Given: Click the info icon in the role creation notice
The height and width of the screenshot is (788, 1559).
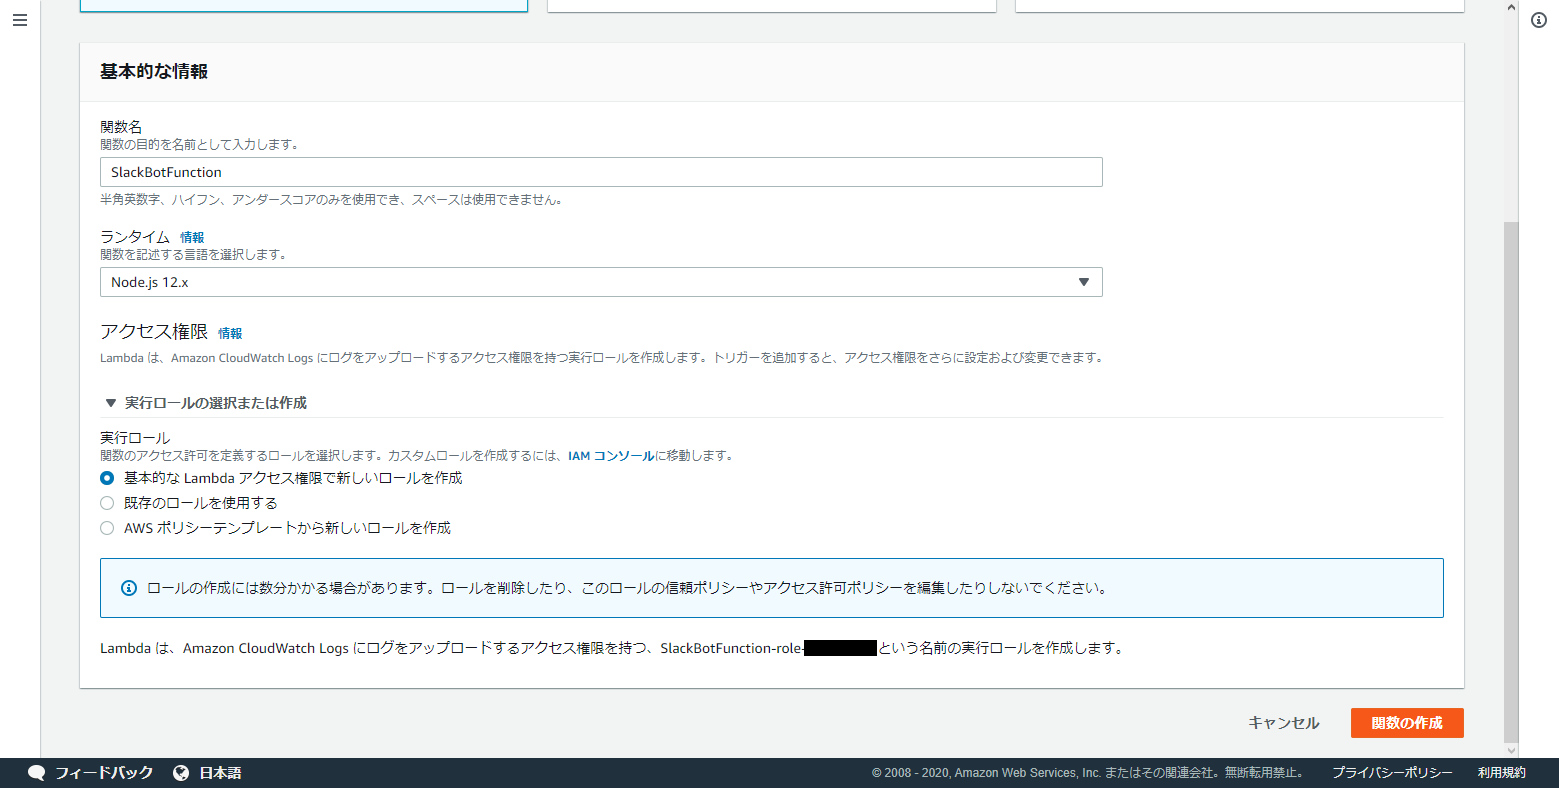Looking at the screenshot, I should 129,588.
